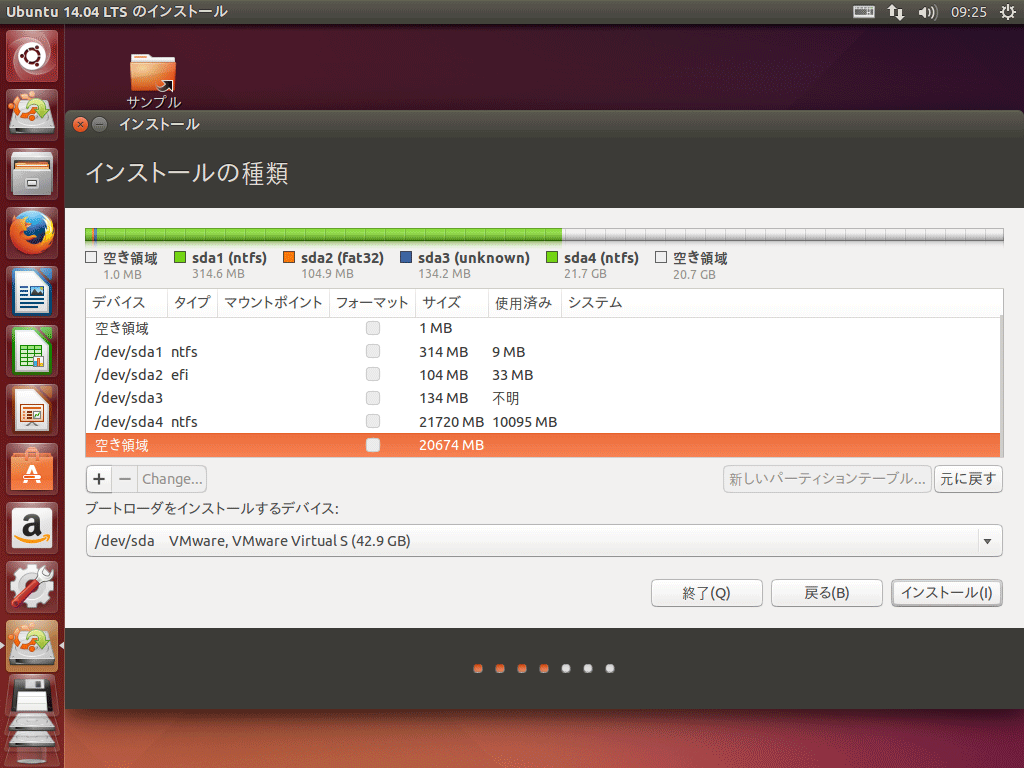Image resolution: width=1024 pixels, height=768 pixels.
Task: Select the 空き領域 1 MB row
Action: pyautogui.click(x=543, y=328)
